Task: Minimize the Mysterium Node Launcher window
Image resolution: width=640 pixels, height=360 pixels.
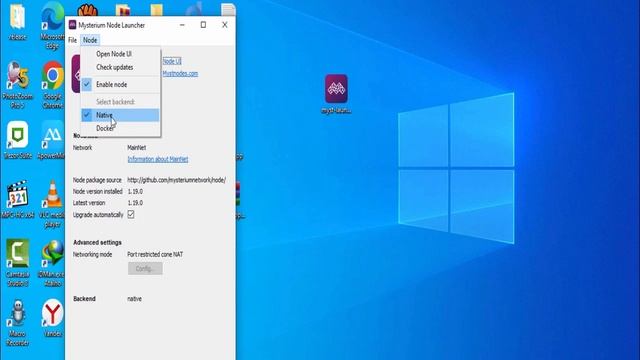Action: [x=182, y=25]
